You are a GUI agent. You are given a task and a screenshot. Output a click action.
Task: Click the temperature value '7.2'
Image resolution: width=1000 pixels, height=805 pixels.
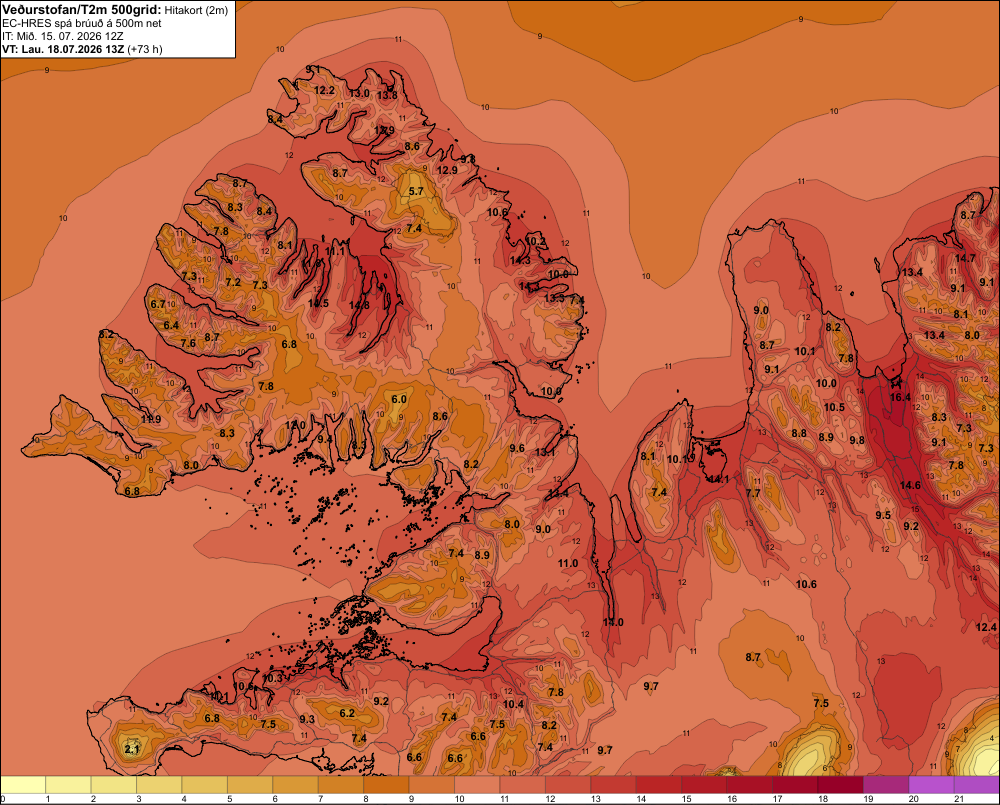tap(233, 281)
